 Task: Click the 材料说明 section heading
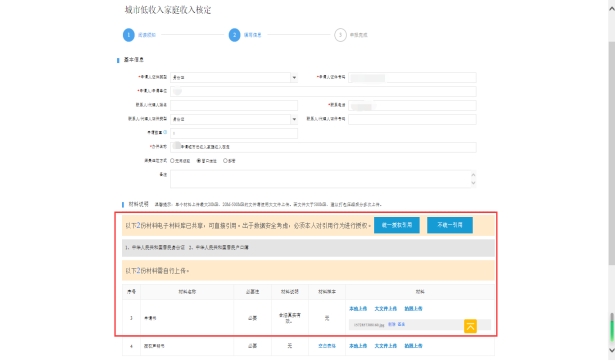pyautogui.click(x=138, y=204)
